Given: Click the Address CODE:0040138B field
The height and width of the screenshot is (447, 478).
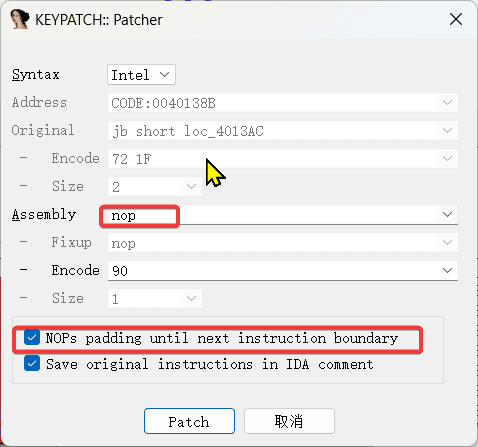Looking at the screenshot, I should click(x=283, y=103).
